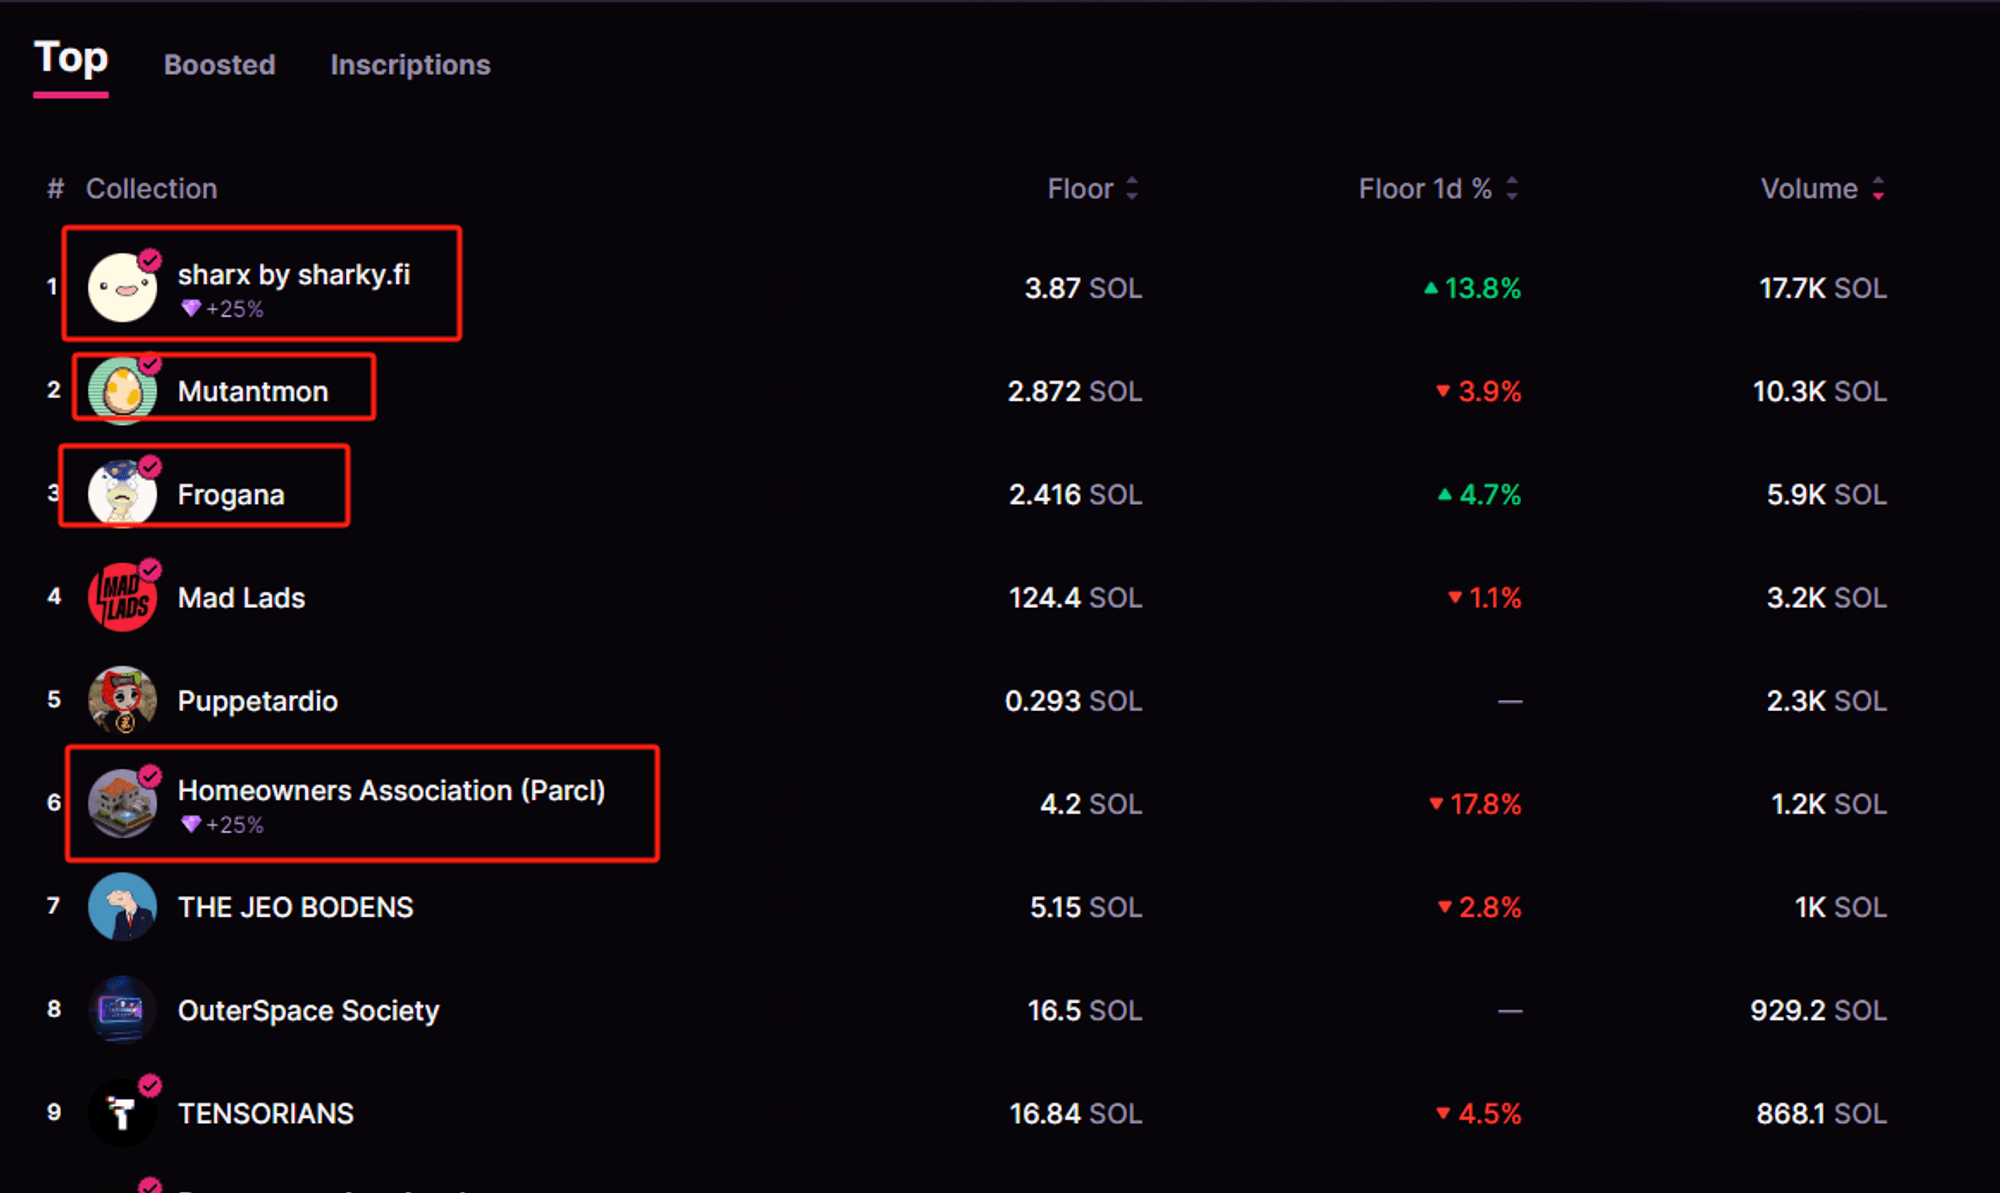Click the 4.7% floor change
Viewport: 2000px width, 1193px height.
click(x=1479, y=495)
